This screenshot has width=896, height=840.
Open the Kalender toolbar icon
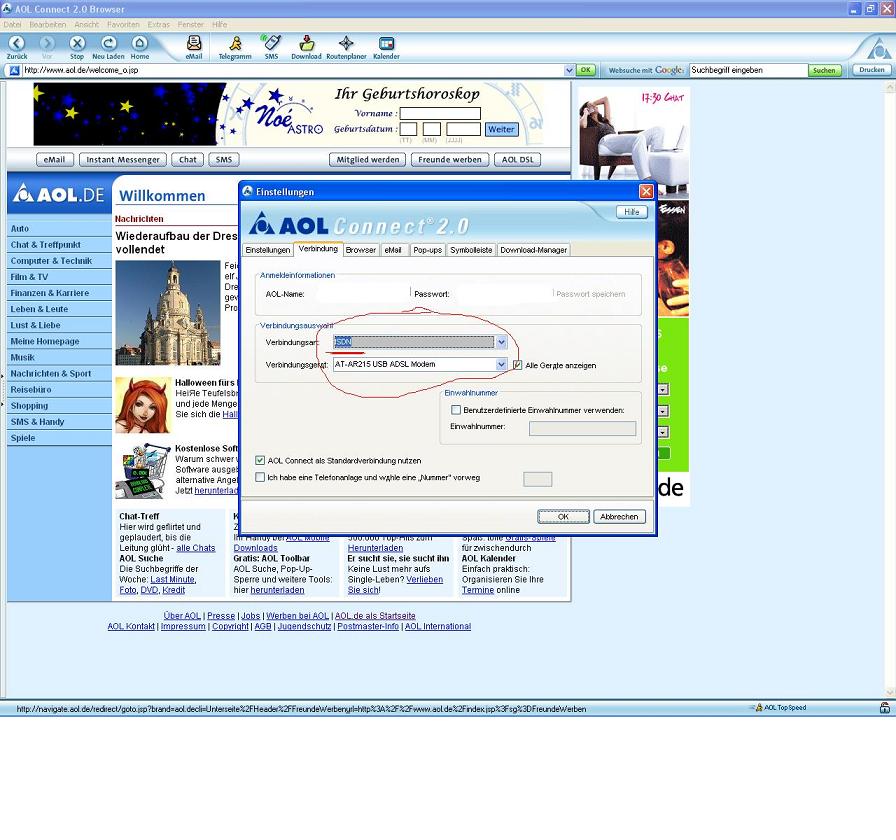(x=386, y=43)
